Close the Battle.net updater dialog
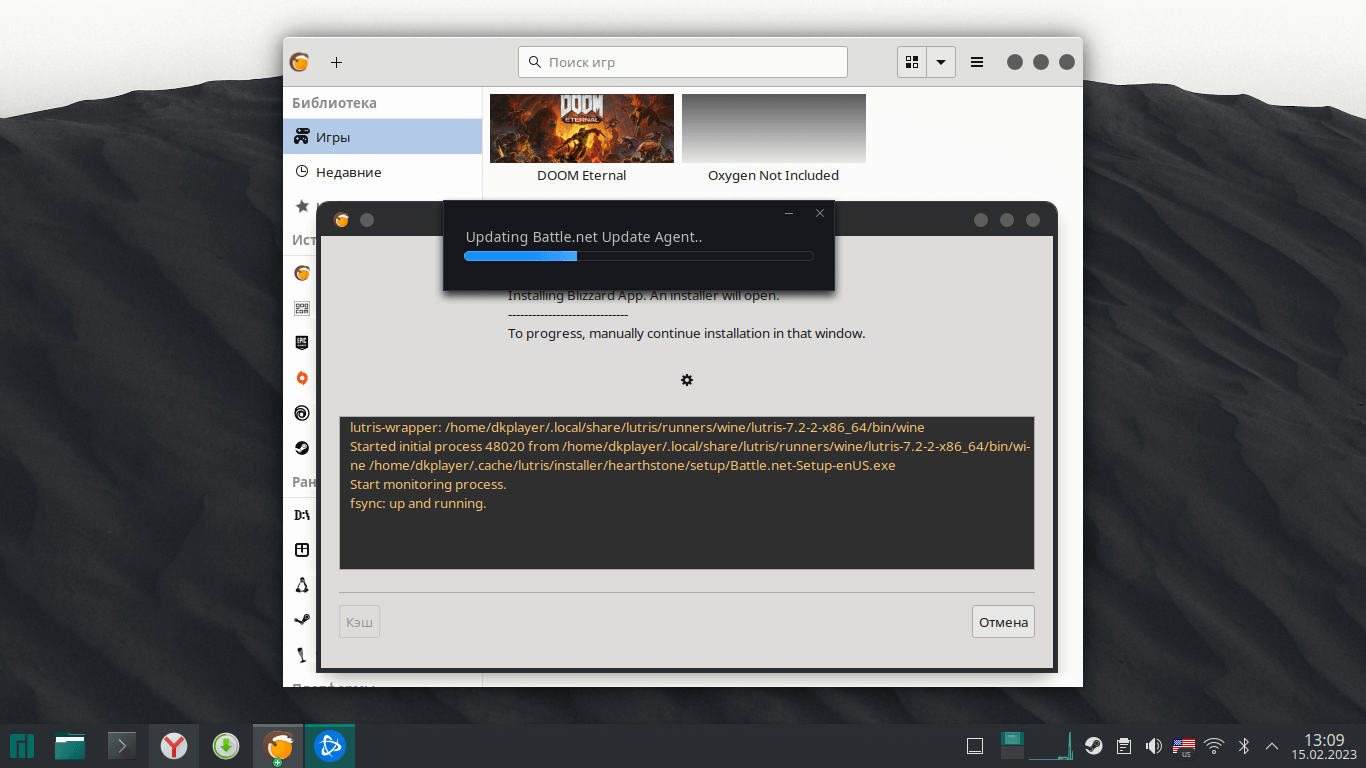 click(820, 213)
